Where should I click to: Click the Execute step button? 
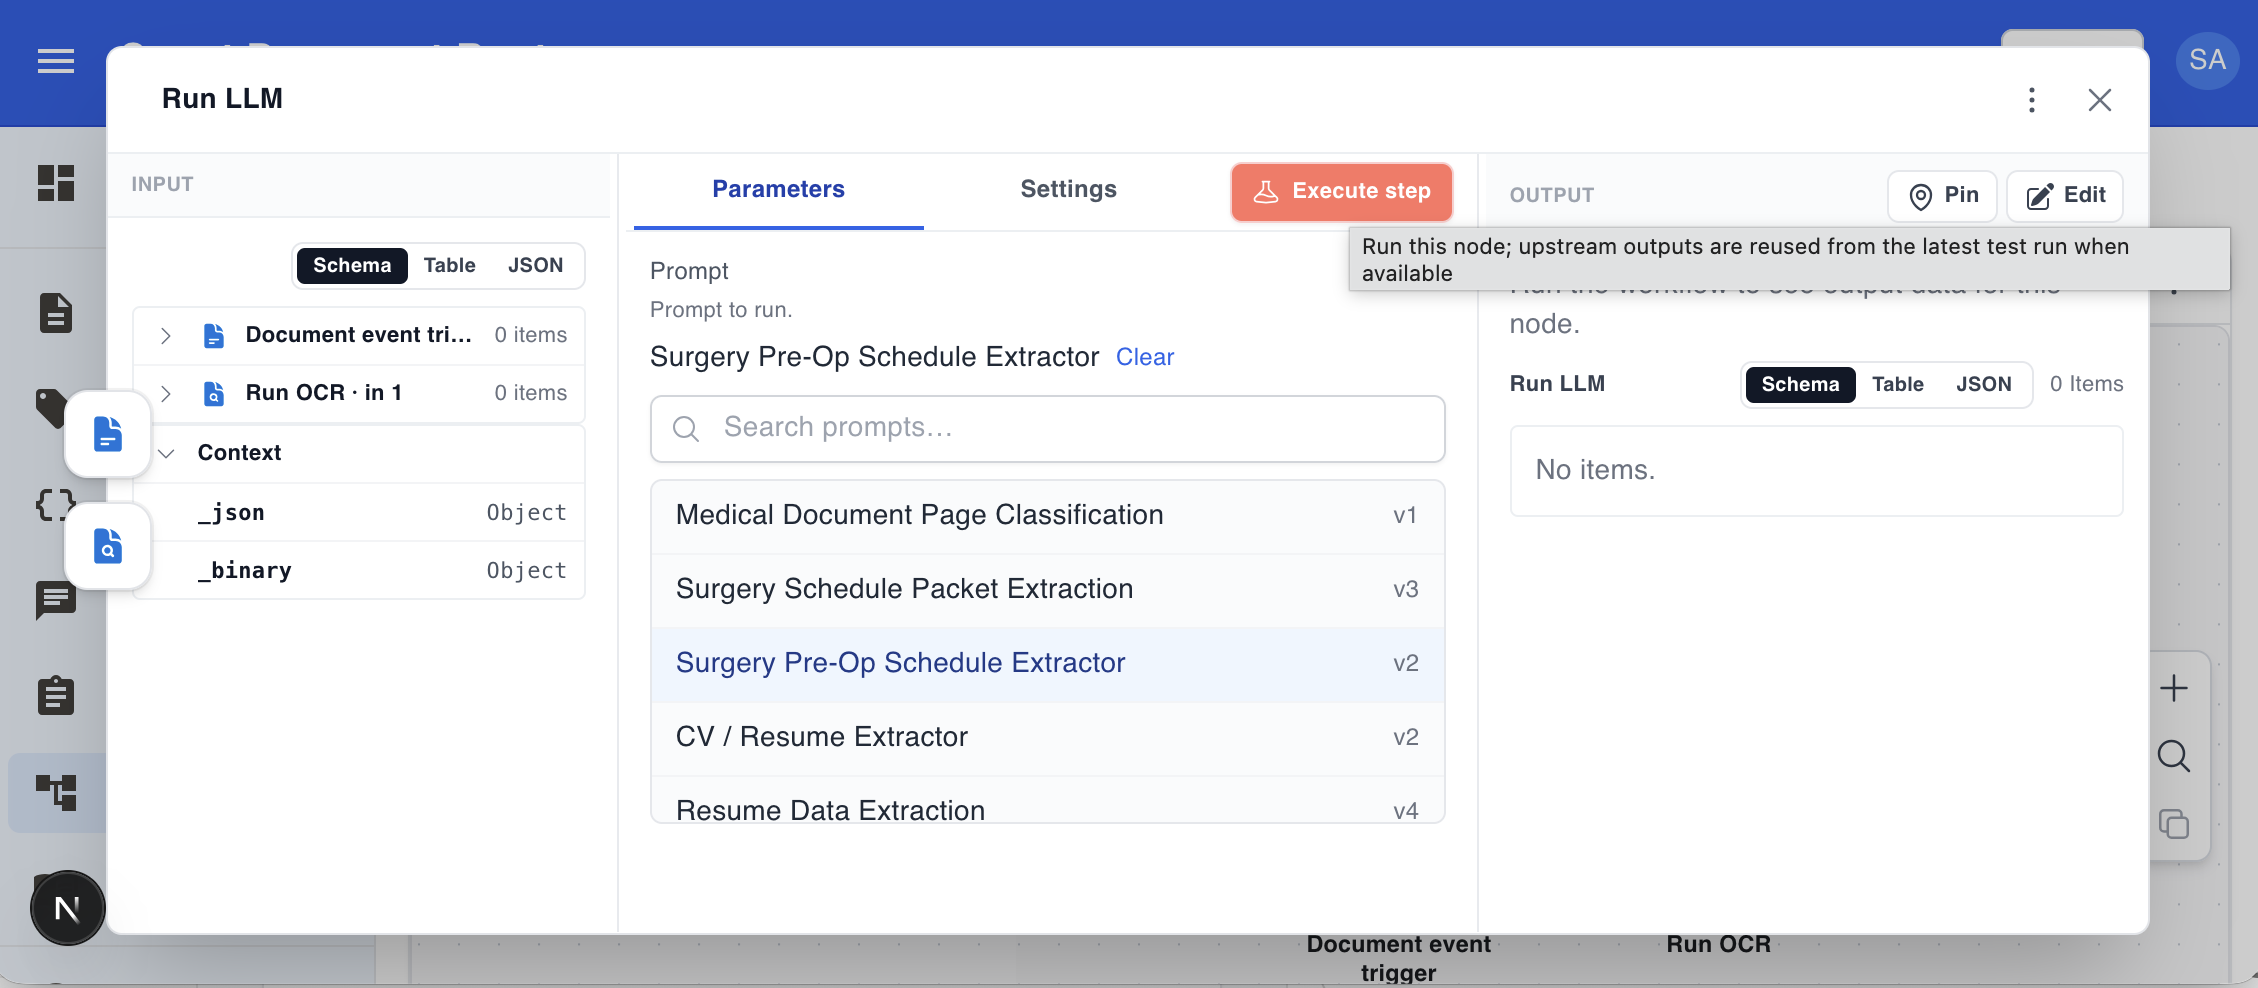[1341, 191]
